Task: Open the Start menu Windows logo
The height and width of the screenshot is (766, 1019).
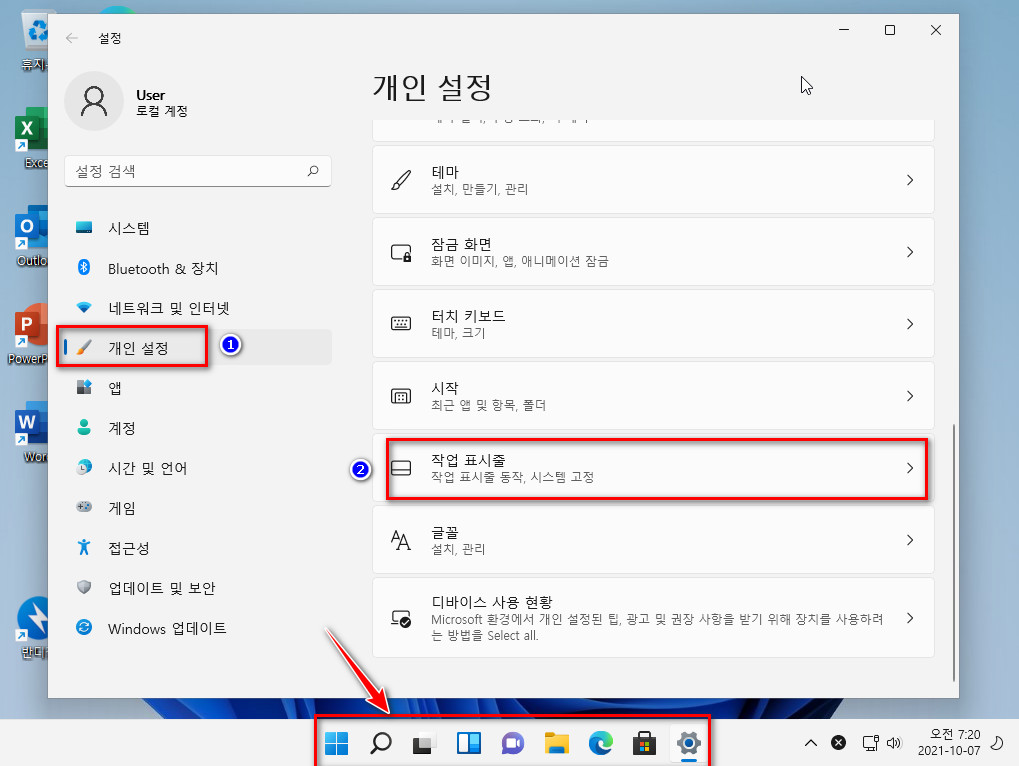Action: pos(337,743)
